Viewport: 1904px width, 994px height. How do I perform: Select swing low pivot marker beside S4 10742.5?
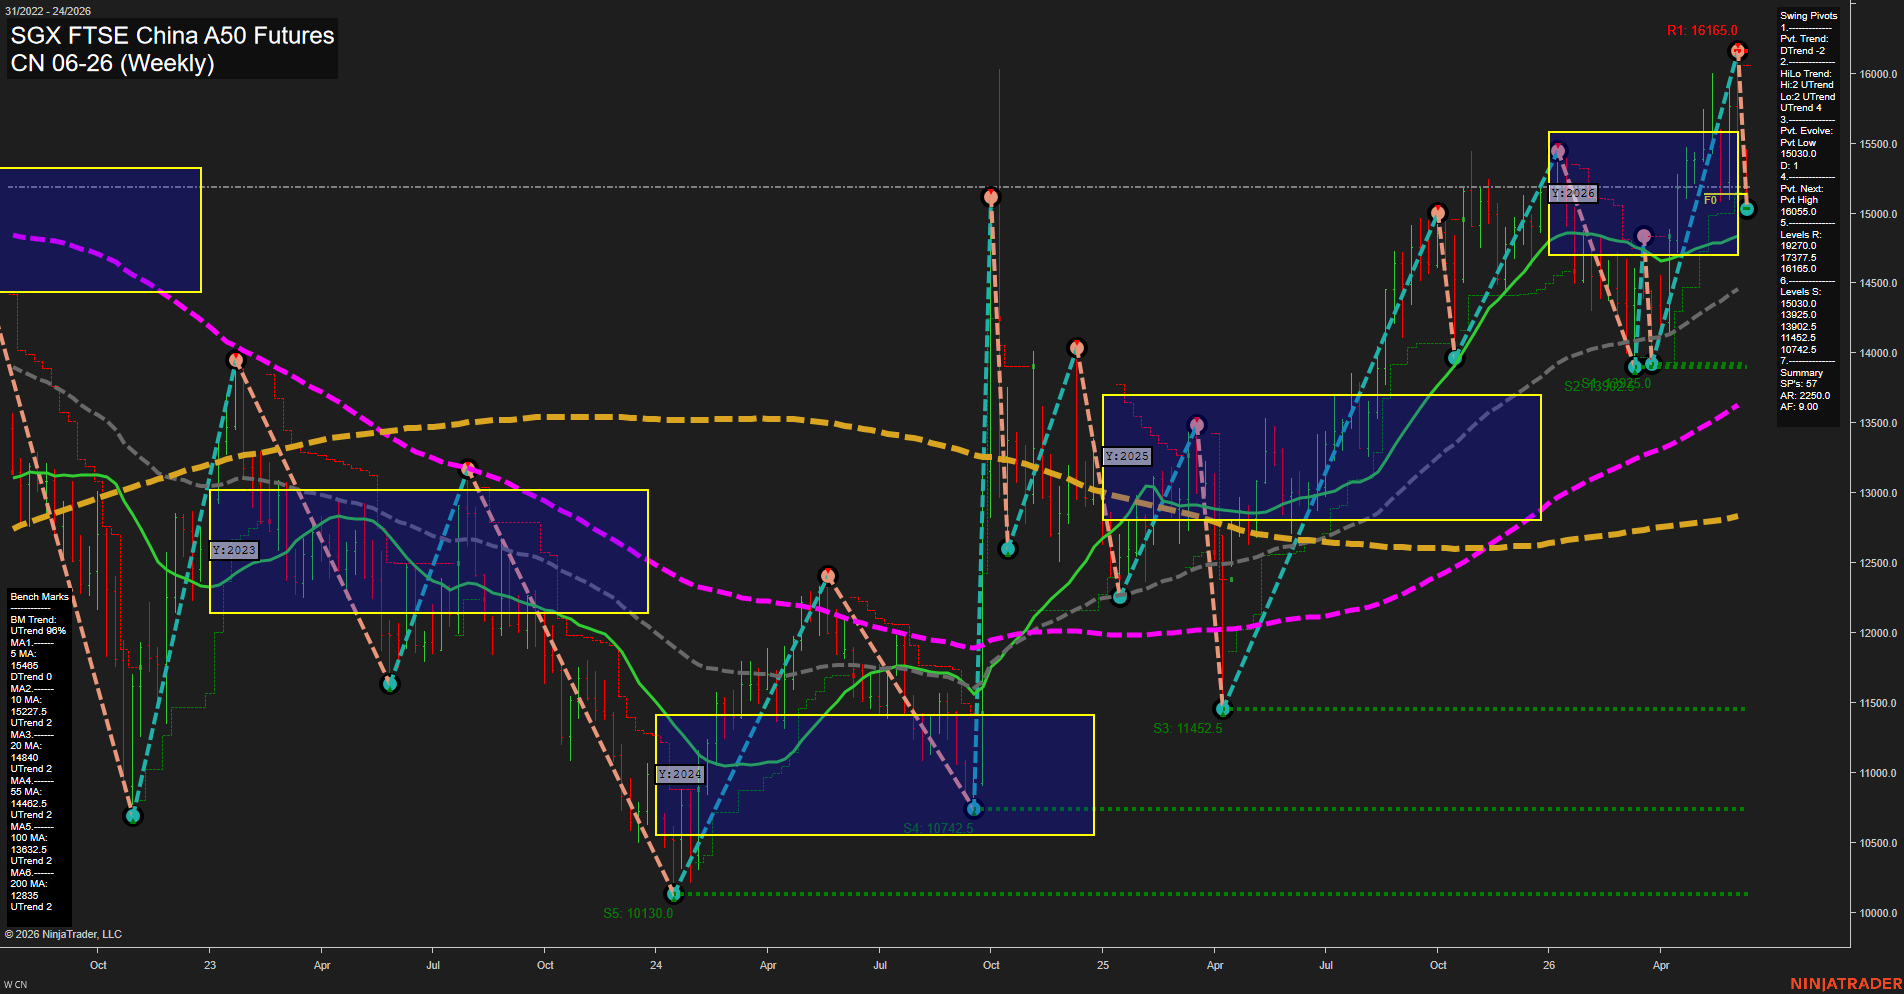(974, 808)
